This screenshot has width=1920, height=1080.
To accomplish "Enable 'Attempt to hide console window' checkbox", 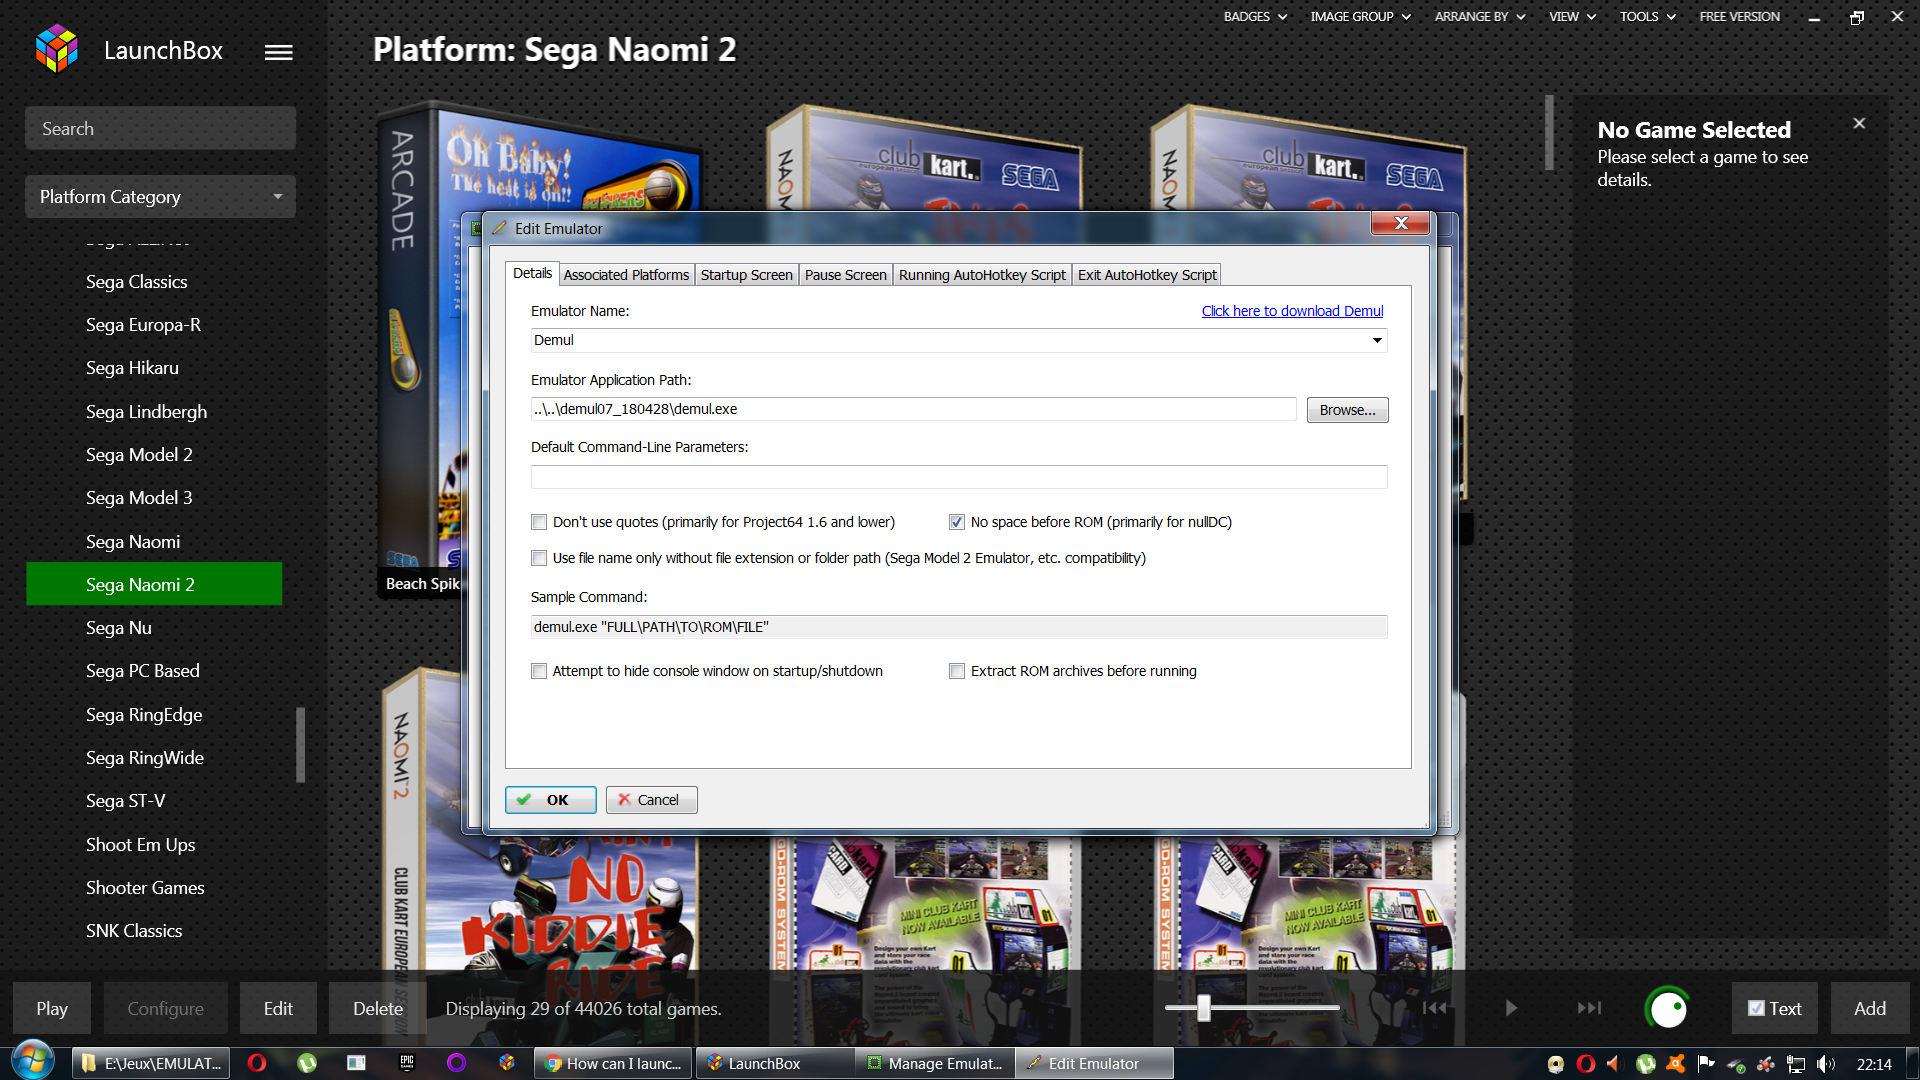I will click(539, 671).
